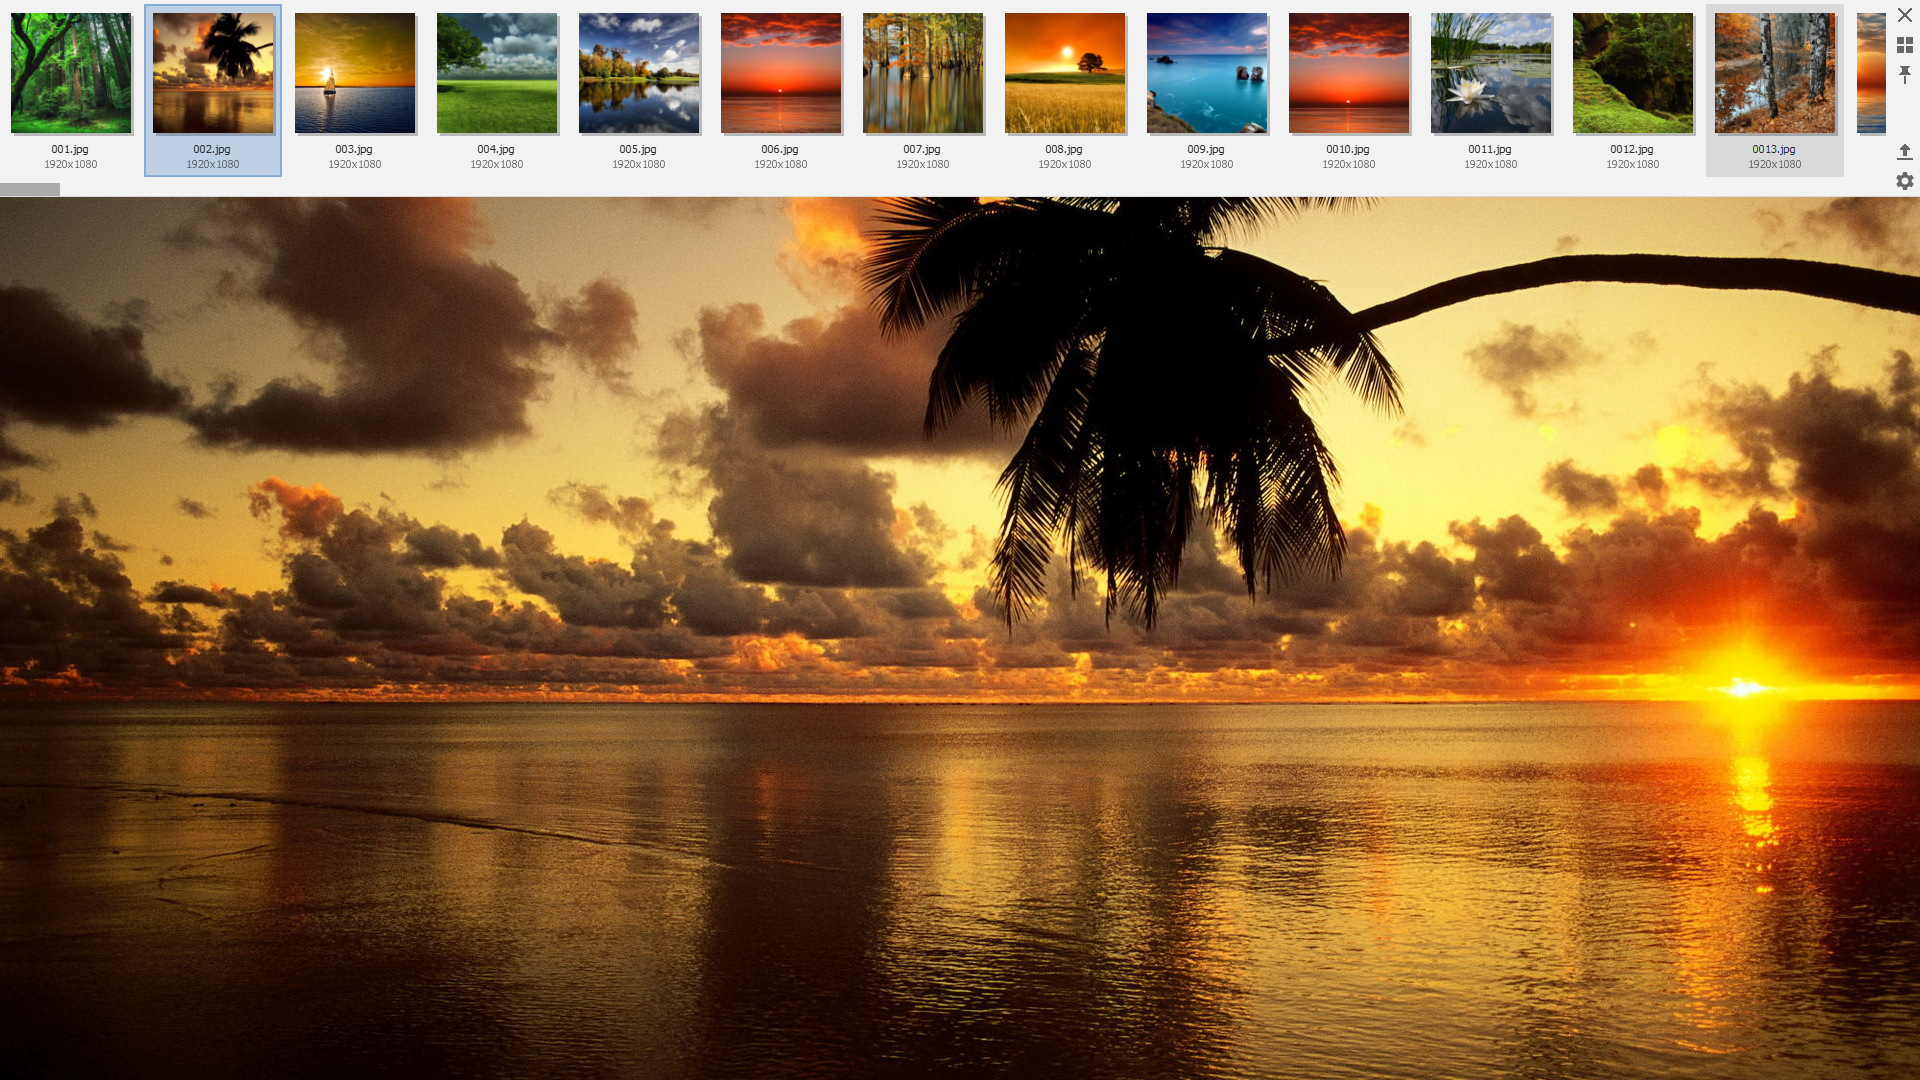Open the 008.jpg golden field thumbnail
1920x1080 pixels.
pyautogui.click(x=1065, y=73)
